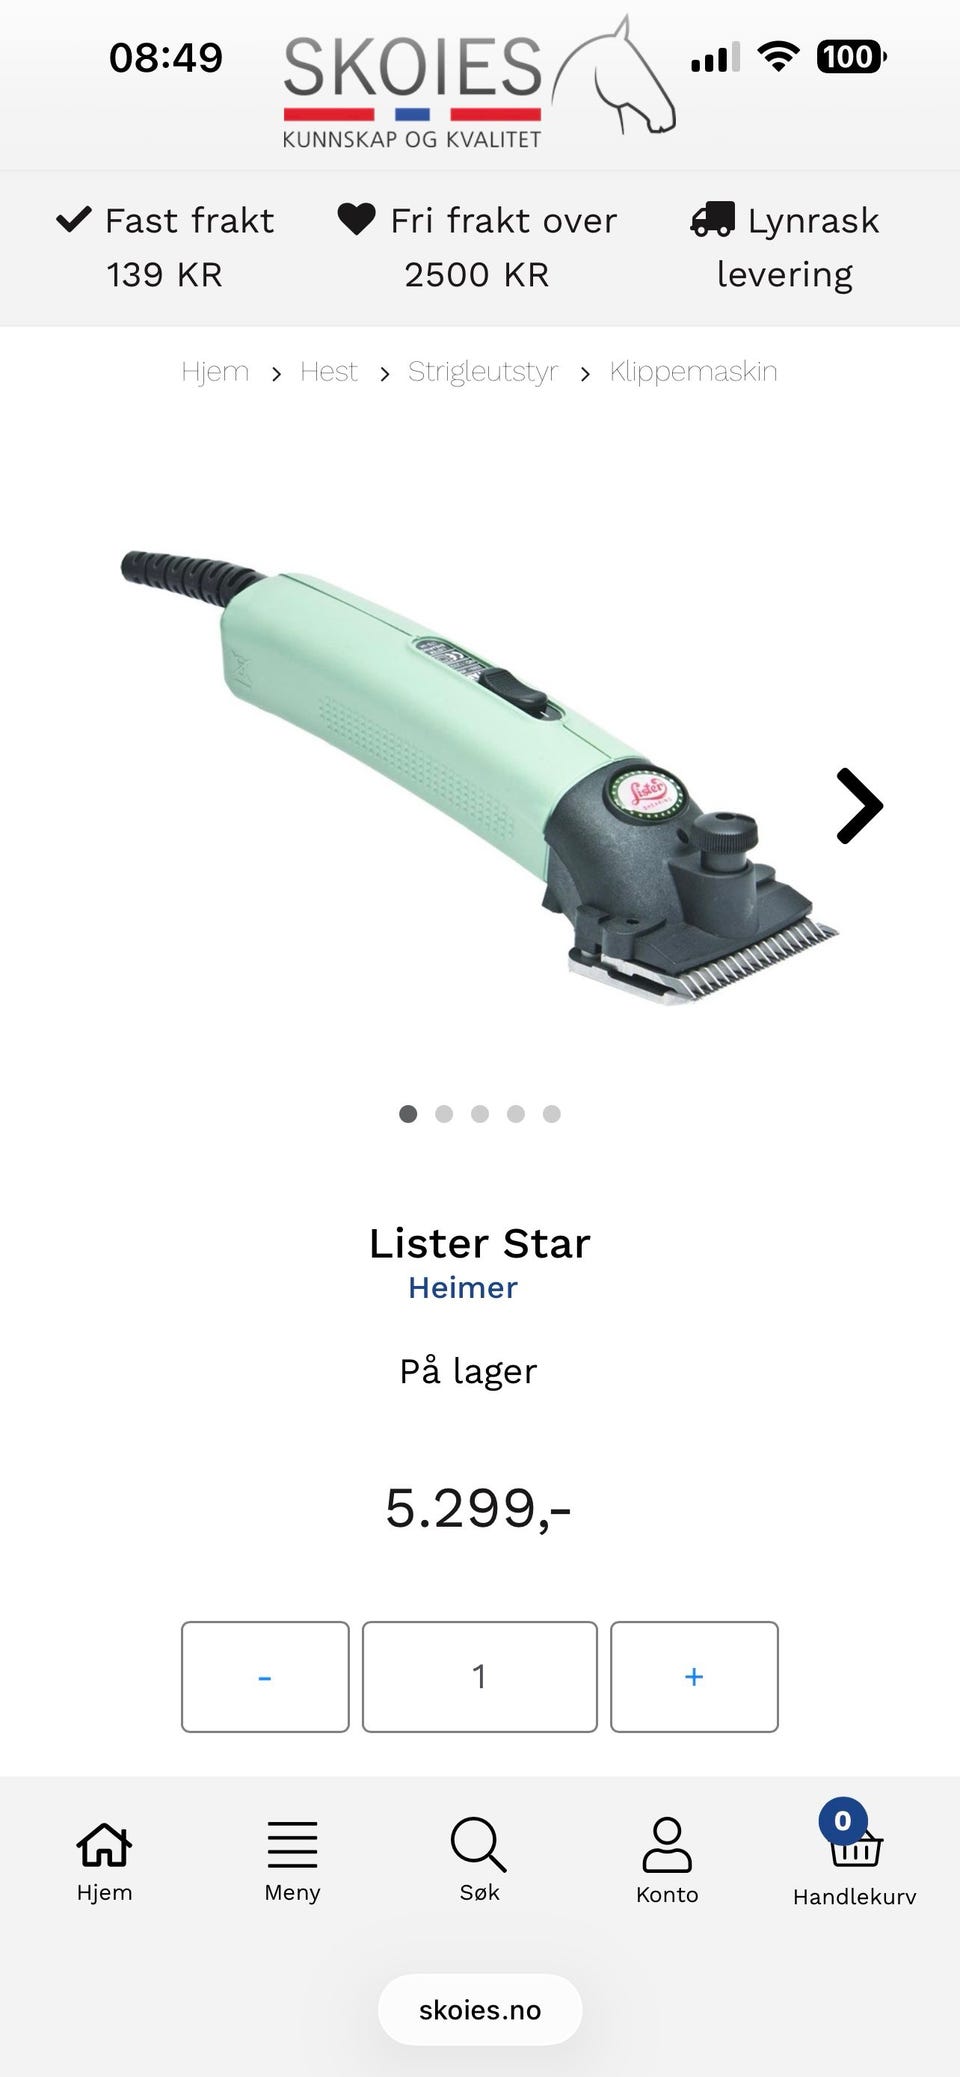Screen dimensions: 960x2077
Task: Tap the Søk magnifier icon
Action: point(479,1844)
